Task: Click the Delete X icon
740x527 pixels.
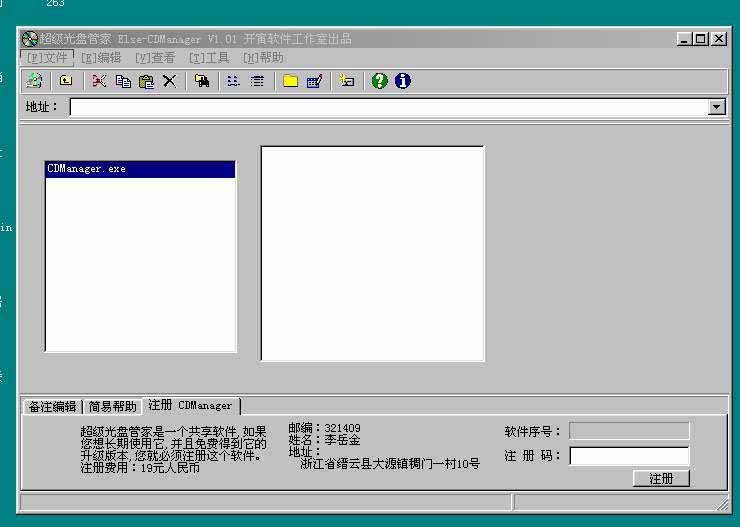Action: (169, 81)
